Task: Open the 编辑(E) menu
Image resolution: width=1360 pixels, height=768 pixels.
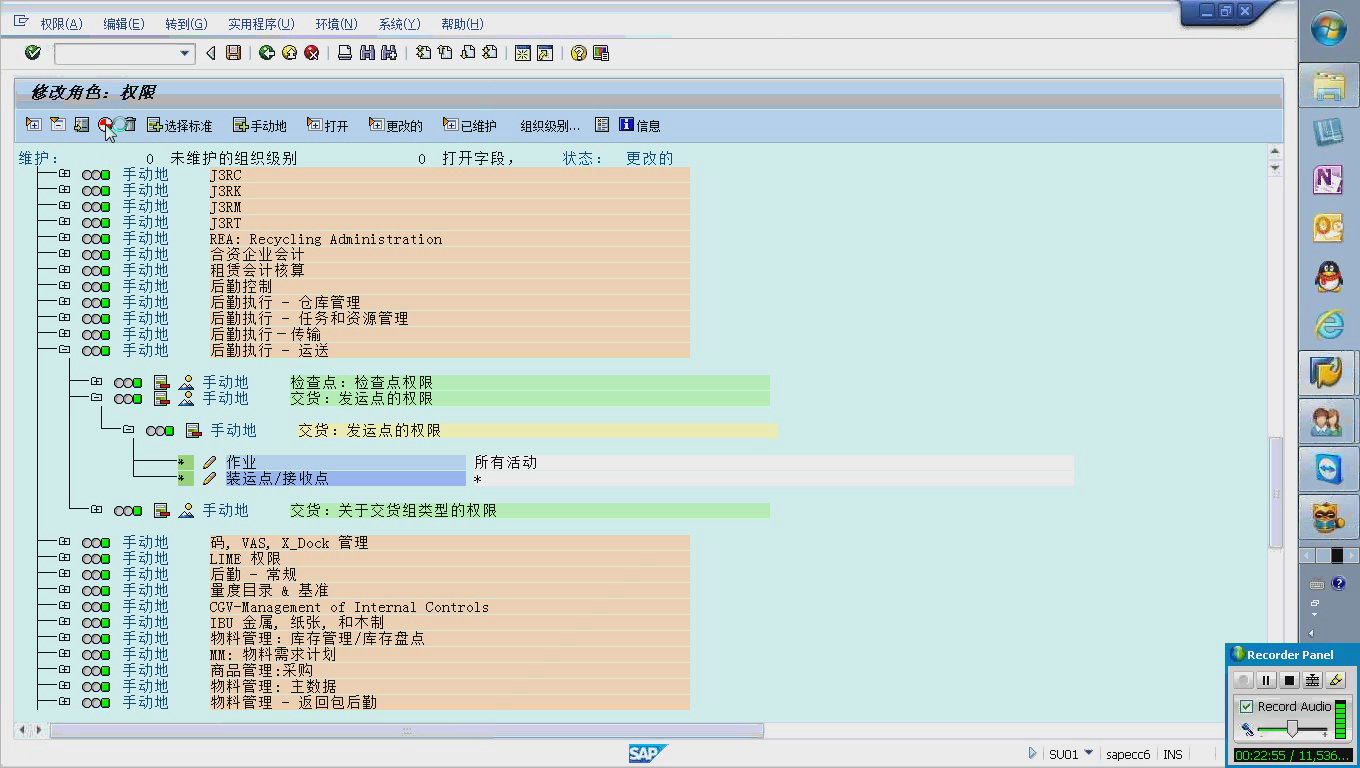Action: tap(123, 24)
